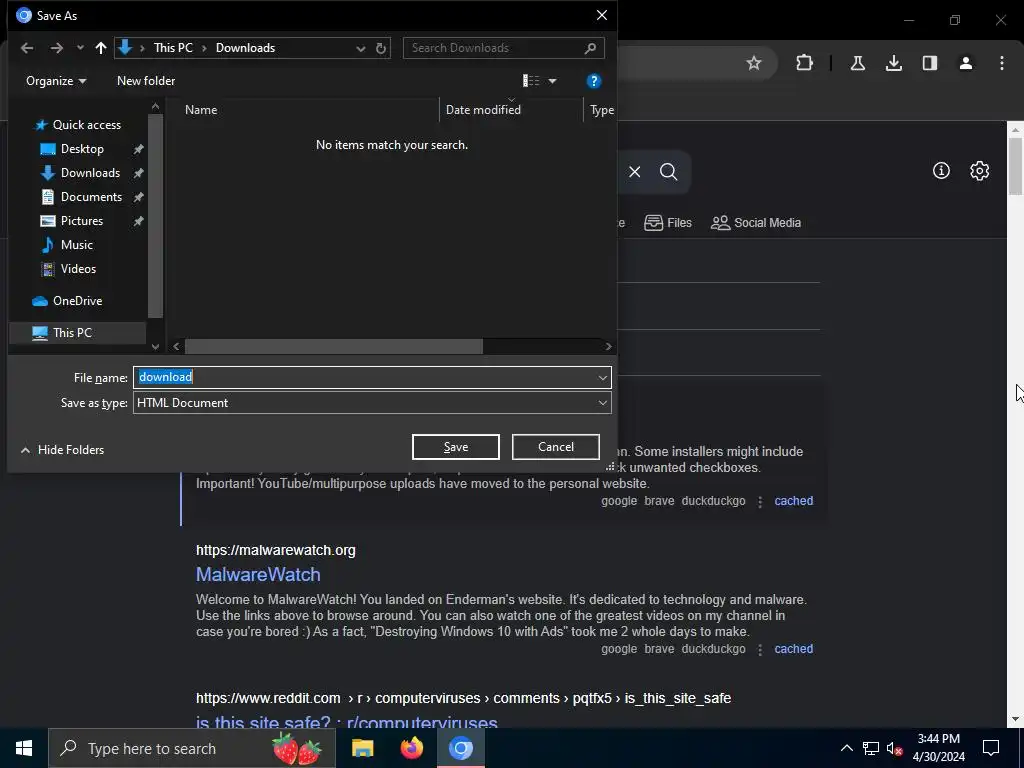The height and width of the screenshot is (768, 1024).
Task: Open the page info circle icon
Action: pos(940,170)
